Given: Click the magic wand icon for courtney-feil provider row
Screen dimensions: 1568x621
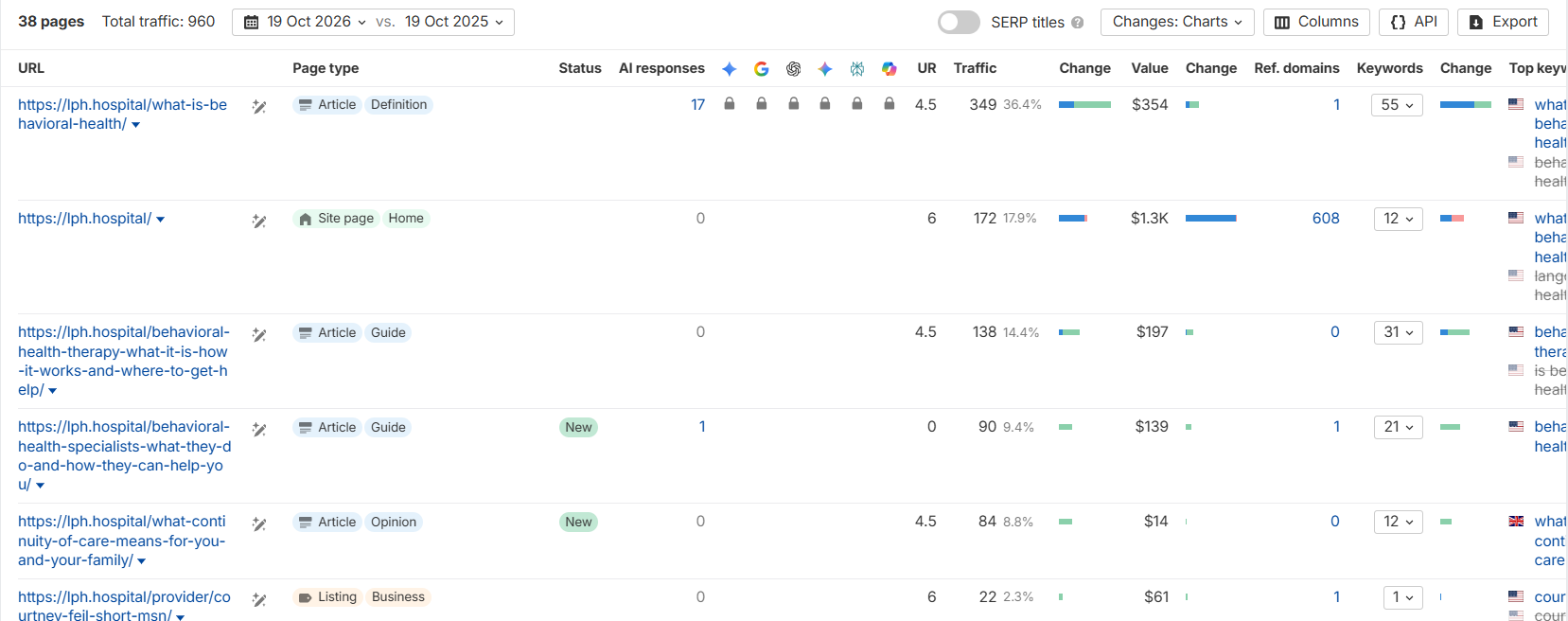Looking at the screenshot, I should point(259,599).
